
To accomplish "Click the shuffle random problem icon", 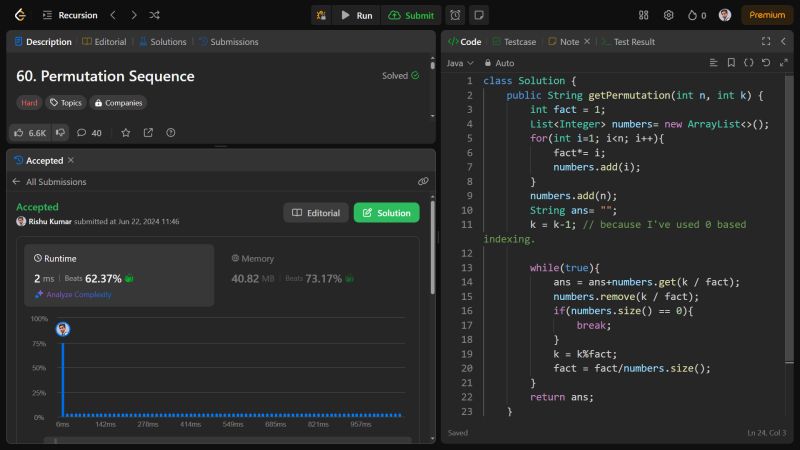I will (x=154, y=15).
